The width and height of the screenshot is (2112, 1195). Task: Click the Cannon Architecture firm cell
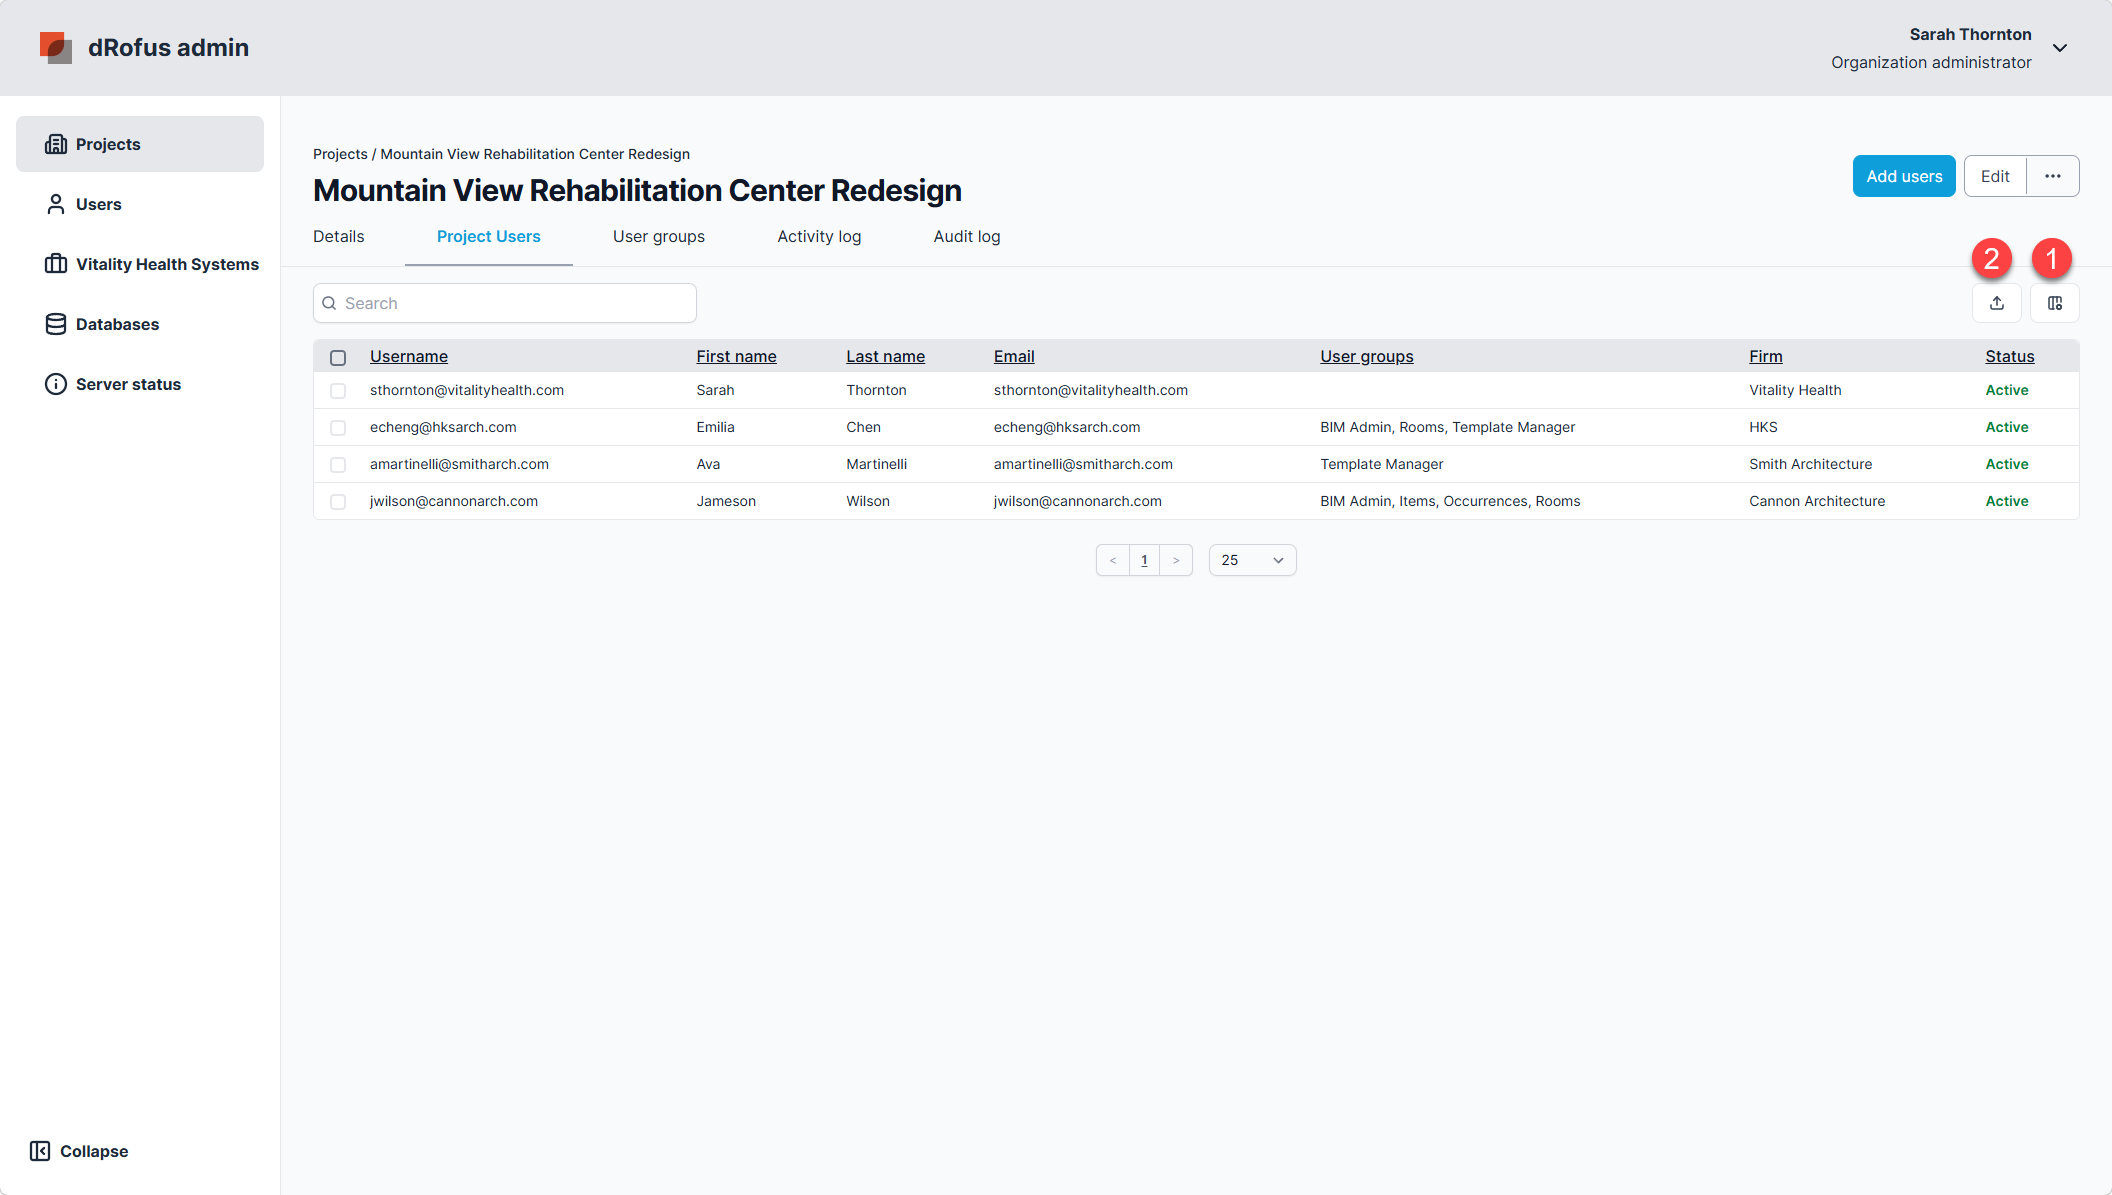[x=1817, y=501]
